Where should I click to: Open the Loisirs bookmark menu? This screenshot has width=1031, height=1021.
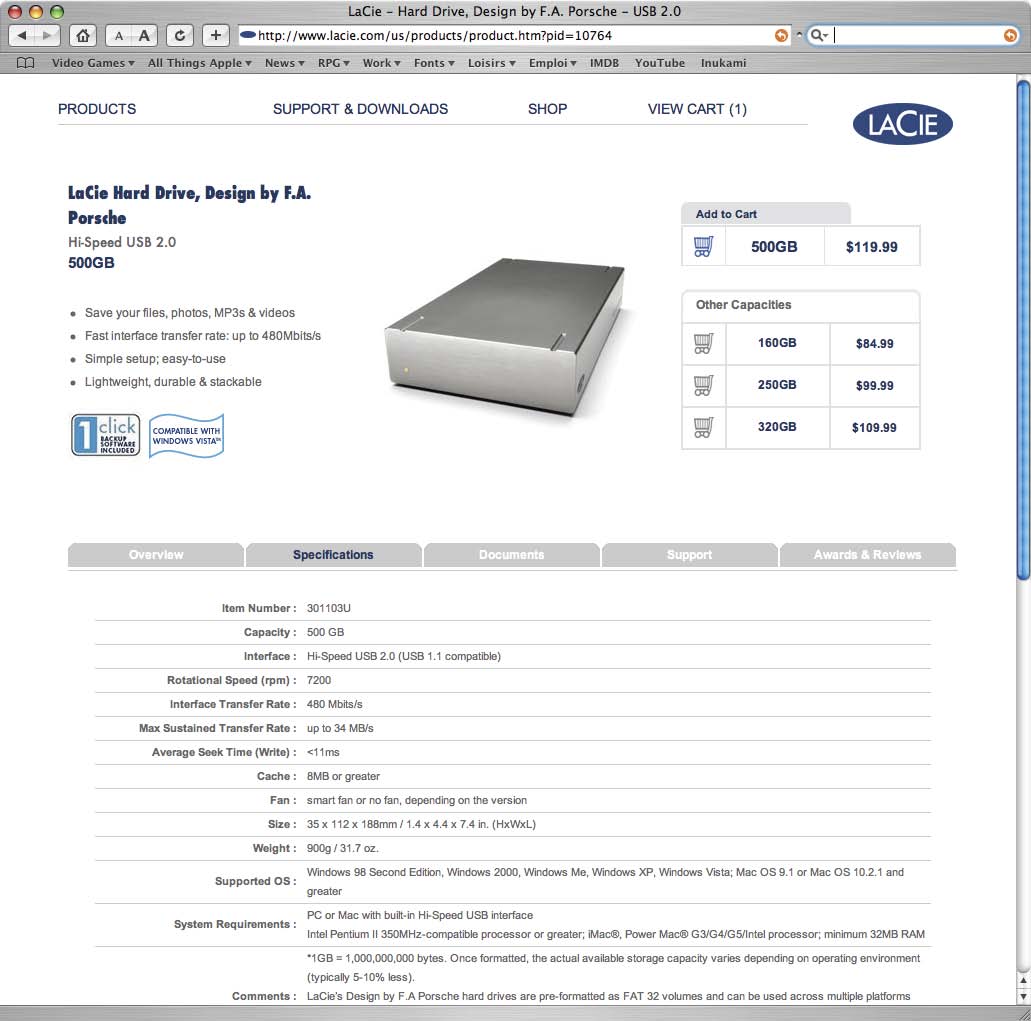[491, 63]
